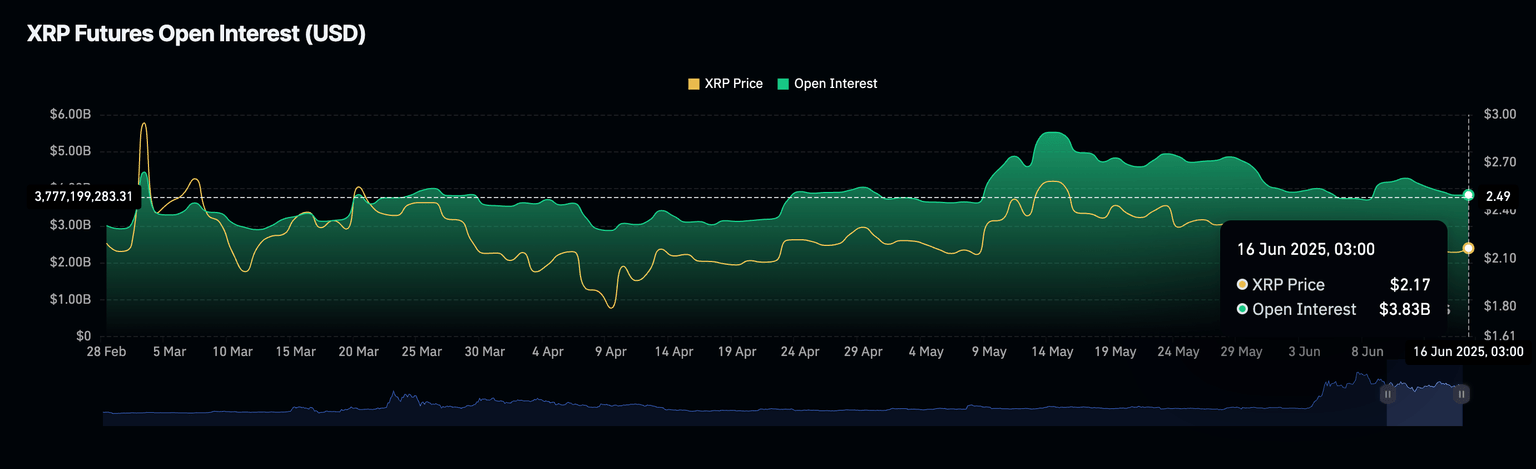1536x469 pixels.
Task: Click the yellow XRP Price legend swatch
Action: point(694,84)
